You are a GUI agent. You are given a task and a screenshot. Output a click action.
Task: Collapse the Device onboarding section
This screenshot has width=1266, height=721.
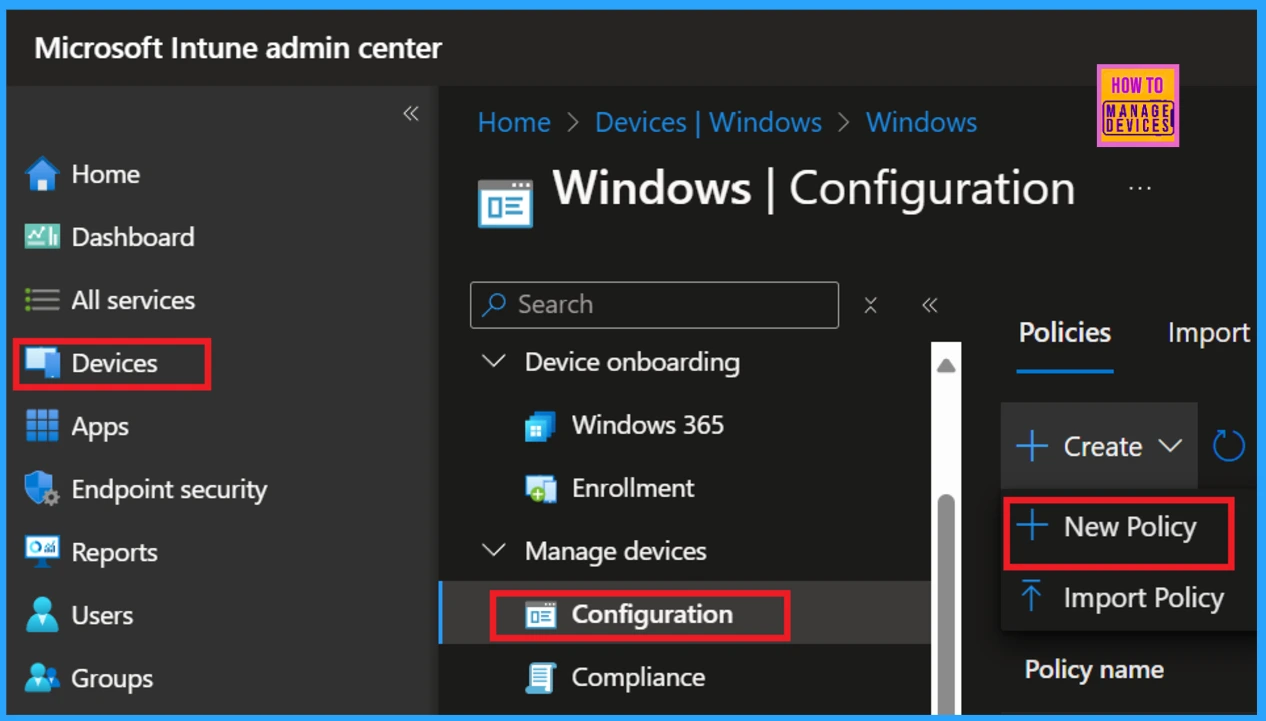[494, 361]
